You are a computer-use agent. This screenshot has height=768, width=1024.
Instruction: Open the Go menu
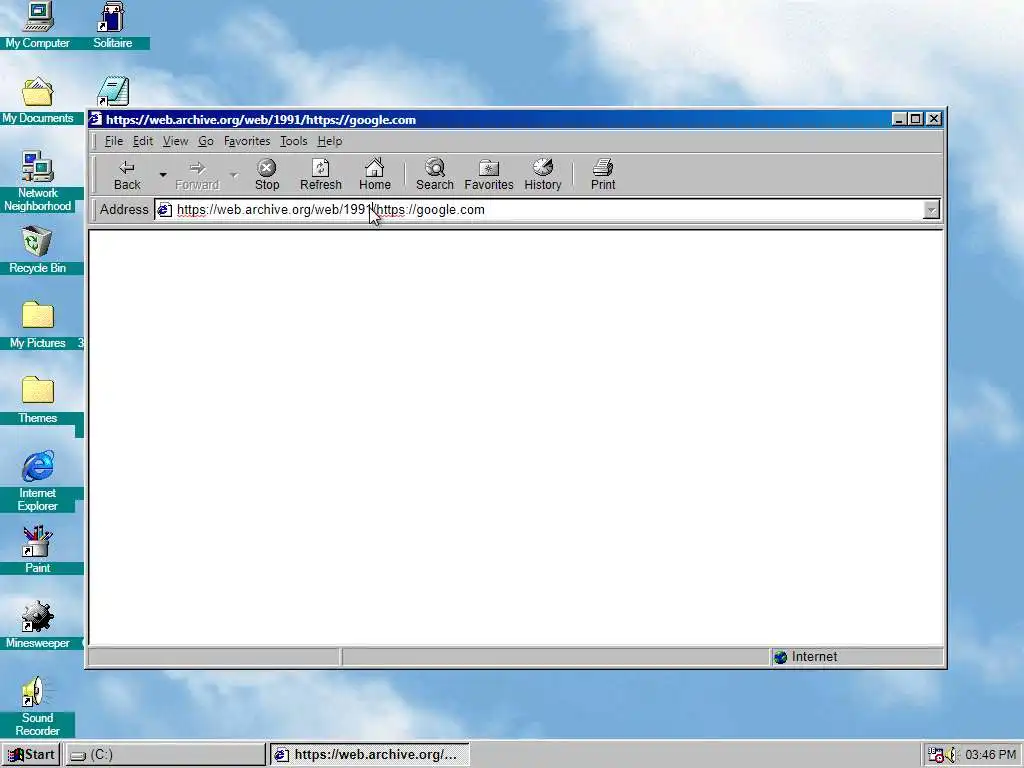[206, 141]
